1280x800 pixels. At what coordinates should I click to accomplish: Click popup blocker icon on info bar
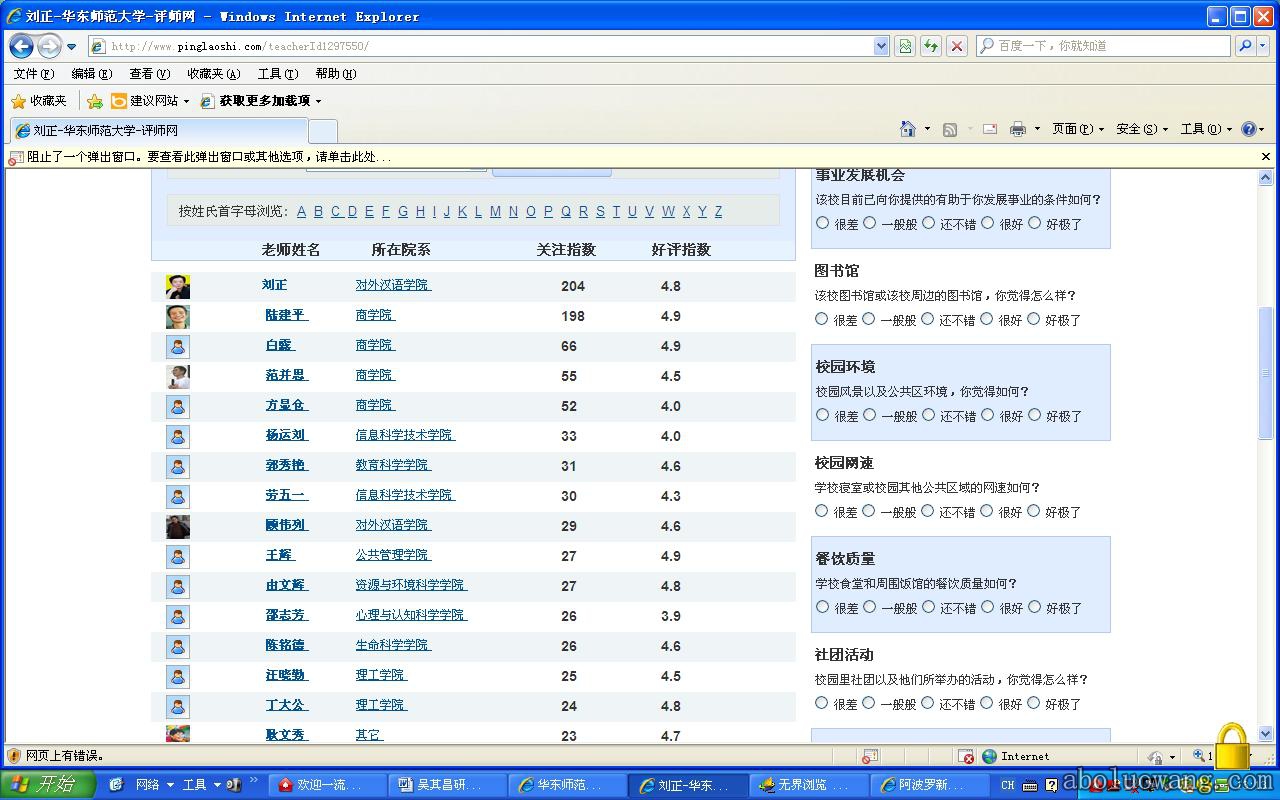point(16,157)
